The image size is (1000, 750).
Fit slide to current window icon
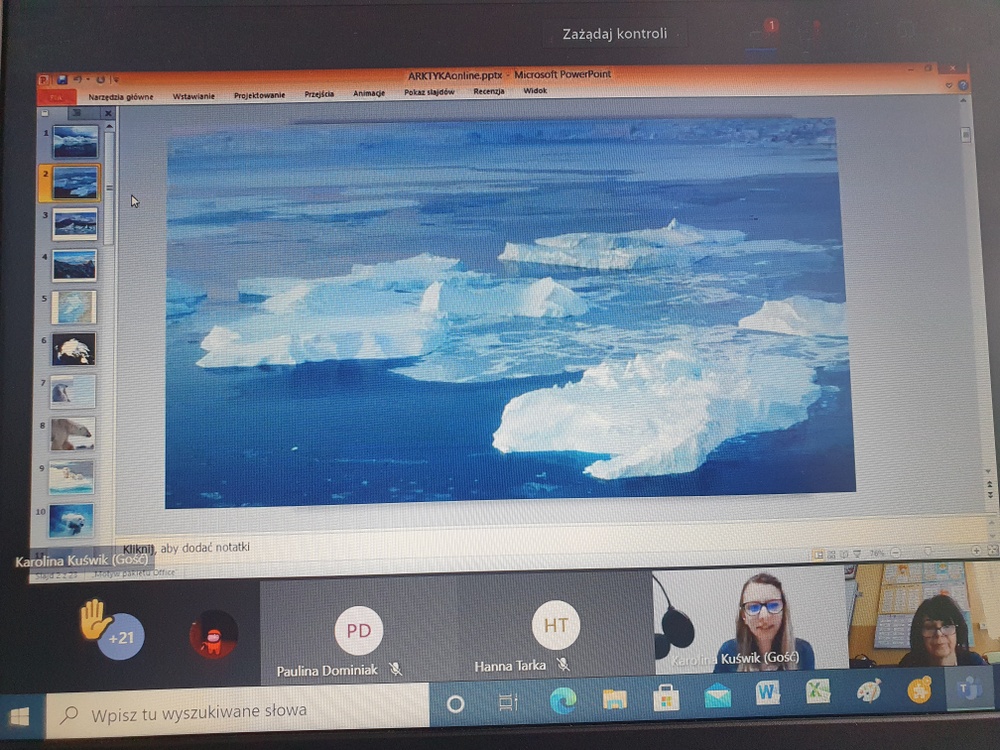pyautogui.click(x=992, y=549)
